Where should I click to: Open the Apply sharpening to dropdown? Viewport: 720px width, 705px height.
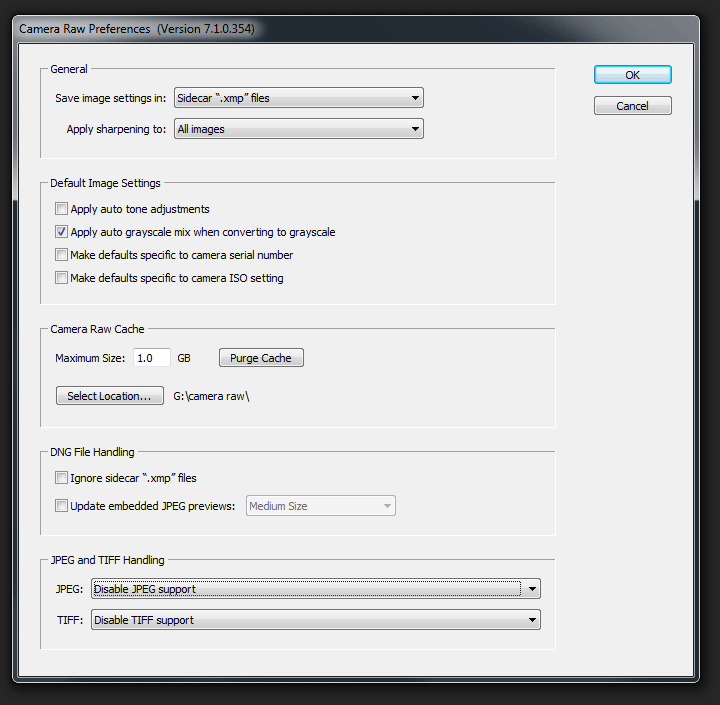click(298, 129)
